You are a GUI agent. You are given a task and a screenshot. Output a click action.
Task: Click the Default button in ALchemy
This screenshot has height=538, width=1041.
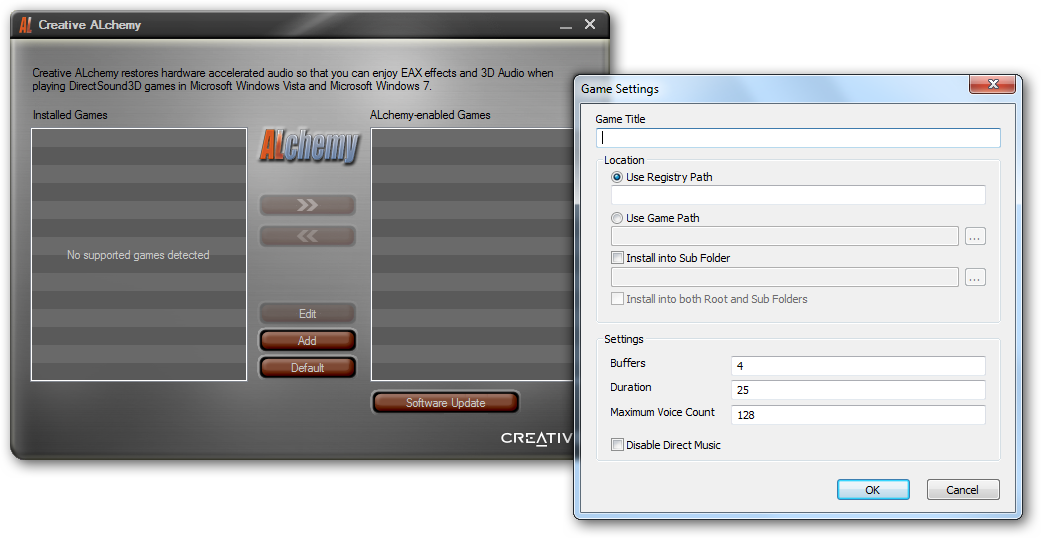pyautogui.click(x=307, y=368)
